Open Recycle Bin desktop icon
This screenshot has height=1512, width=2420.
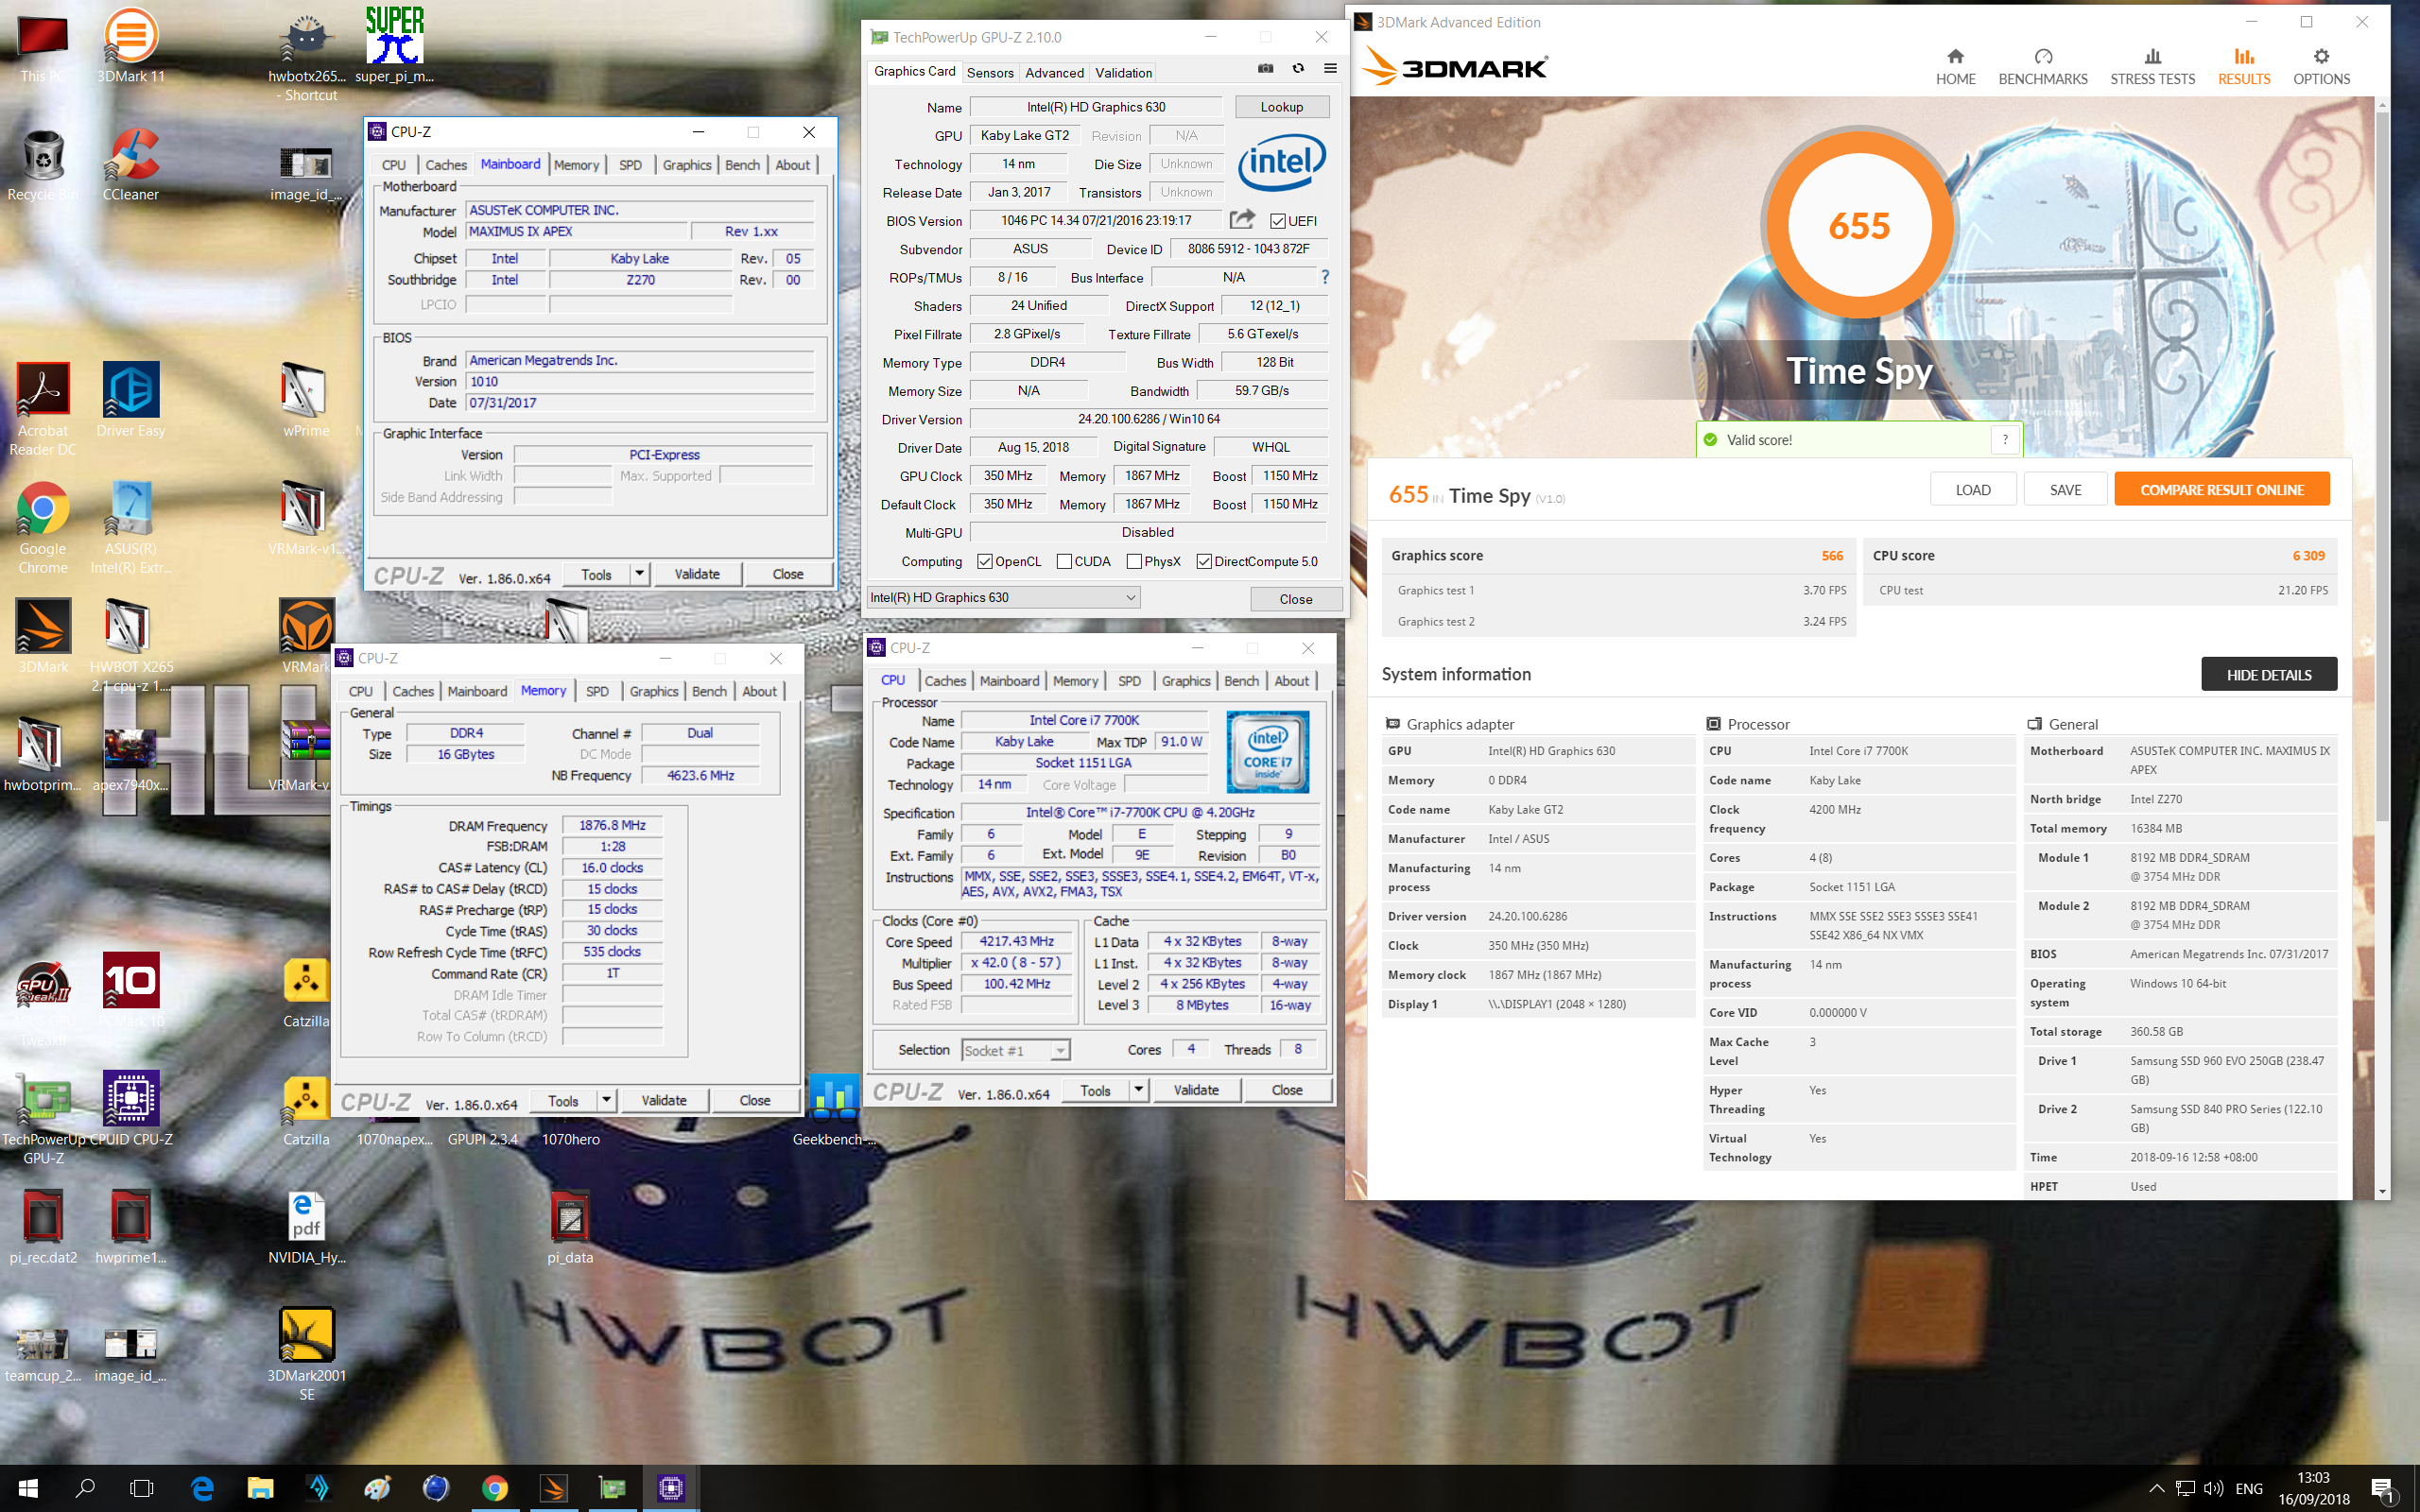(43, 165)
